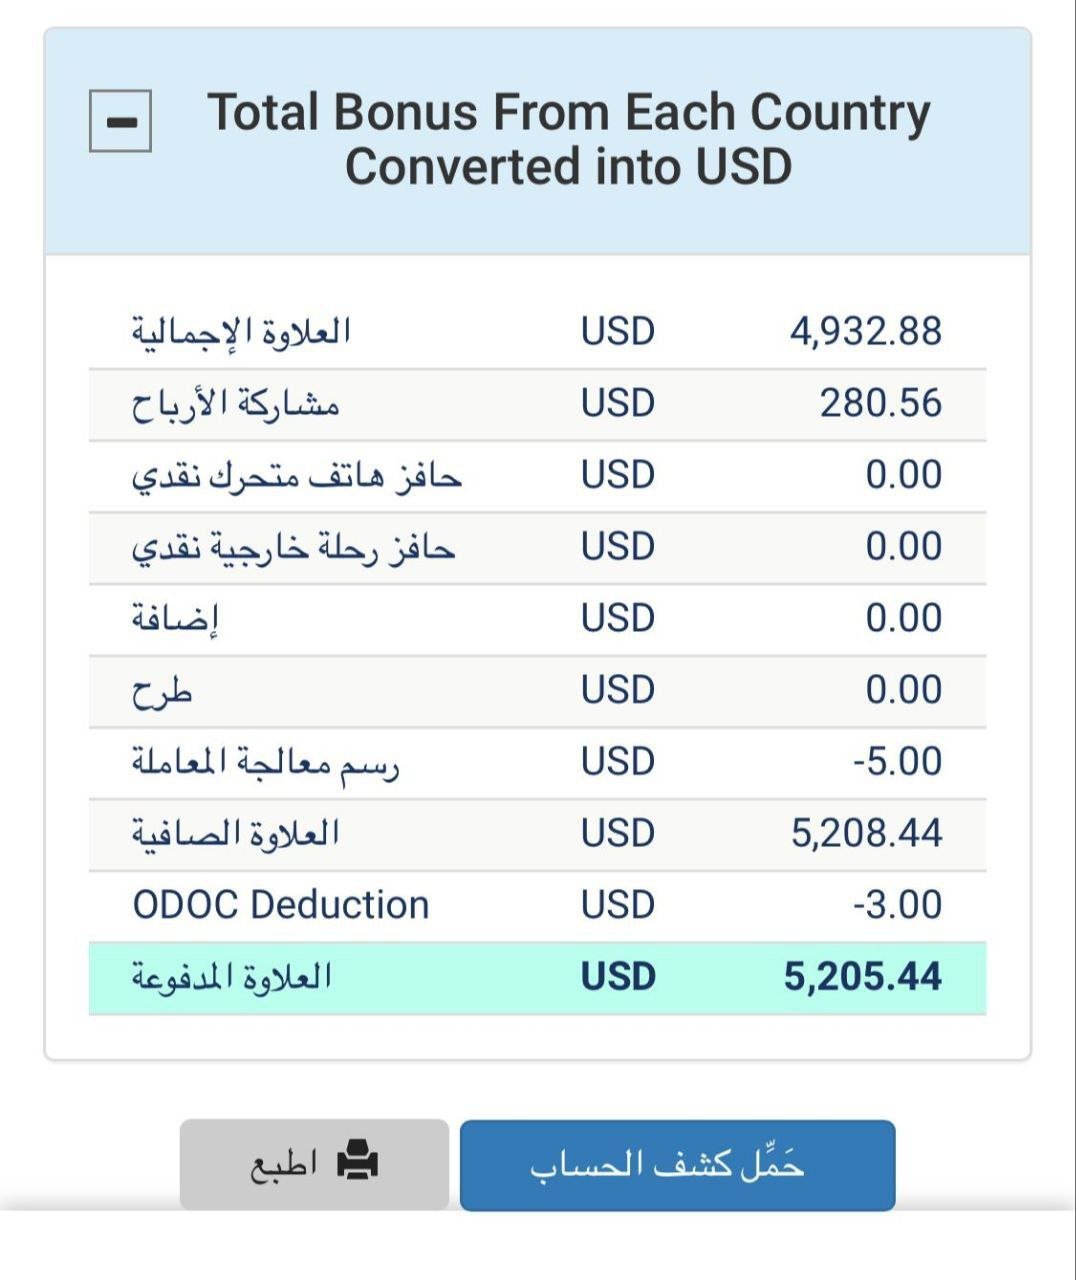Collapse the Total Bonus panel with minus icon

[x=120, y=121]
